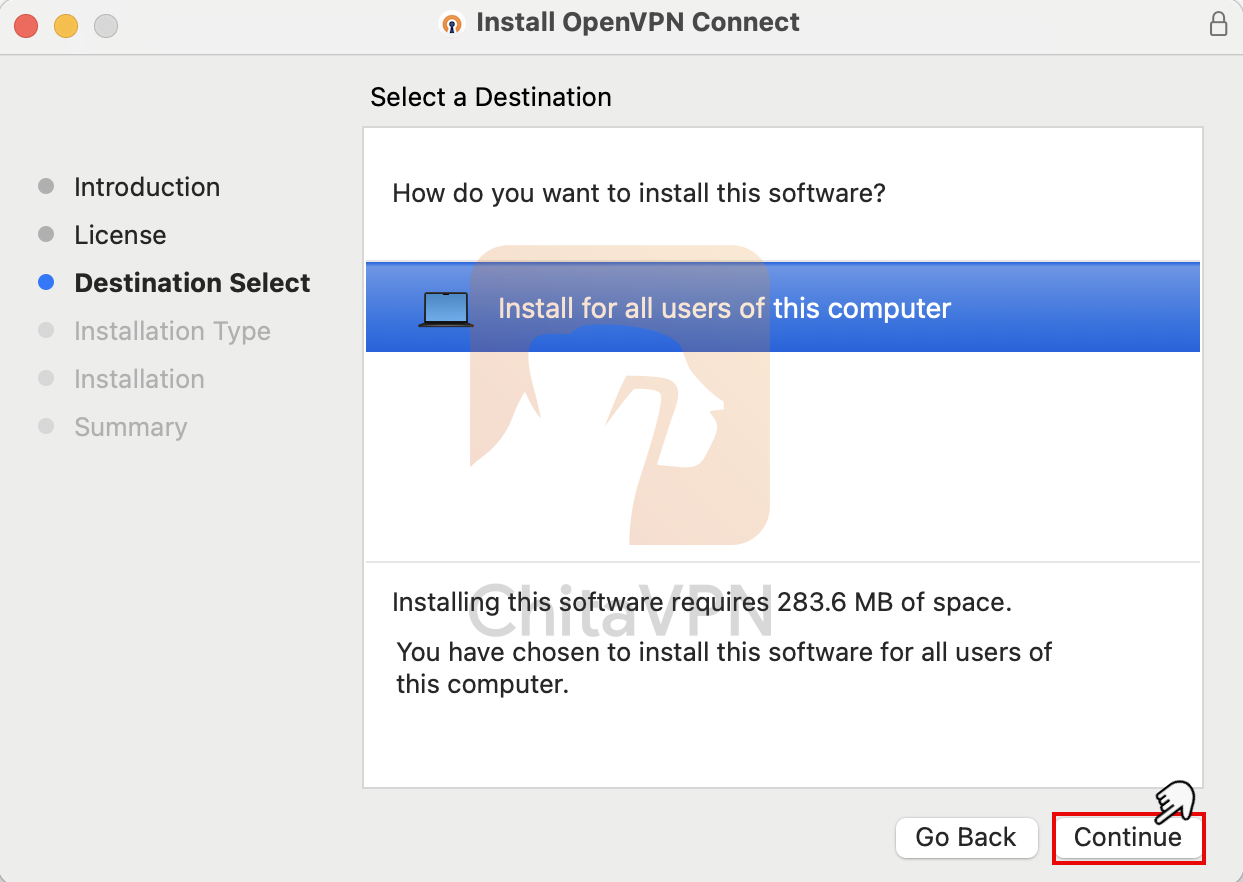
Task: Select the Destination Select step label
Action: (x=192, y=283)
